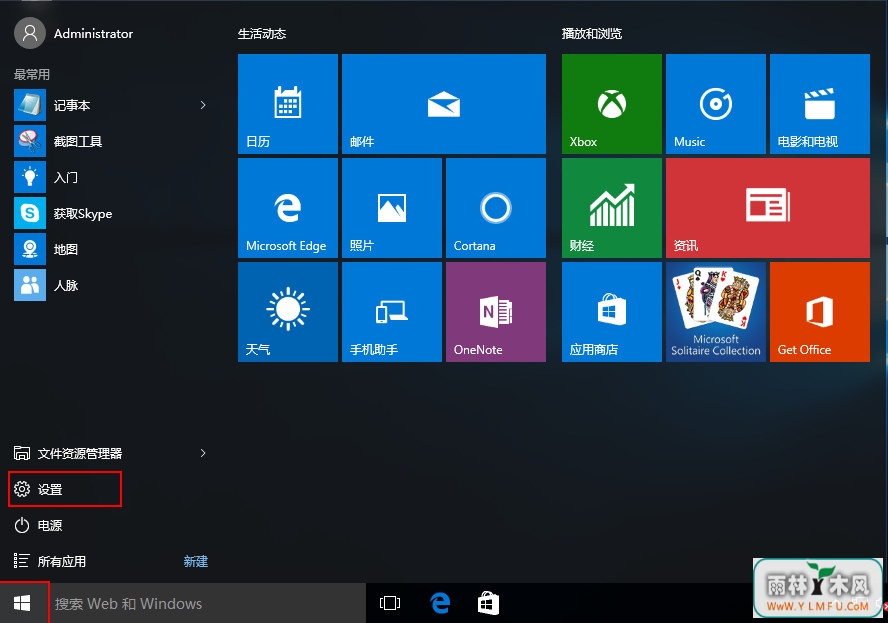Click the 电源 power option
Viewport: 888px width, 623px height.
[x=37, y=526]
